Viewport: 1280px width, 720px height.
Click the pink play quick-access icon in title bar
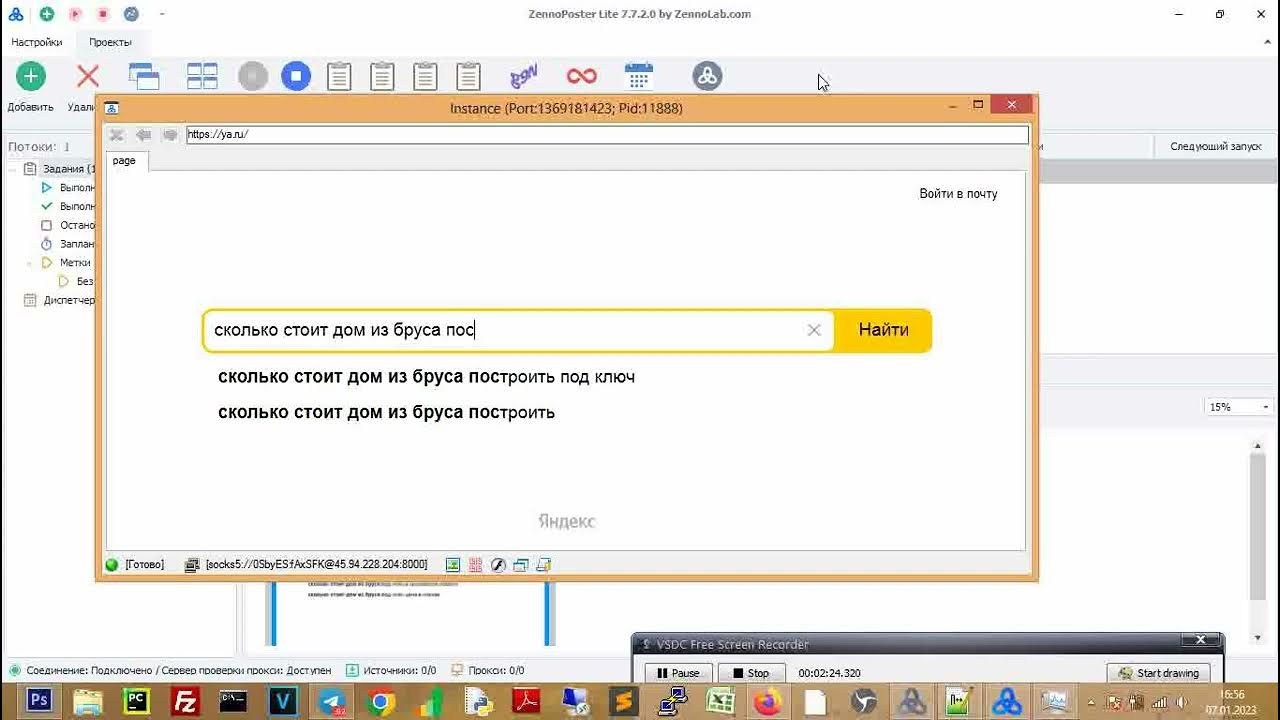(x=75, y=14)
